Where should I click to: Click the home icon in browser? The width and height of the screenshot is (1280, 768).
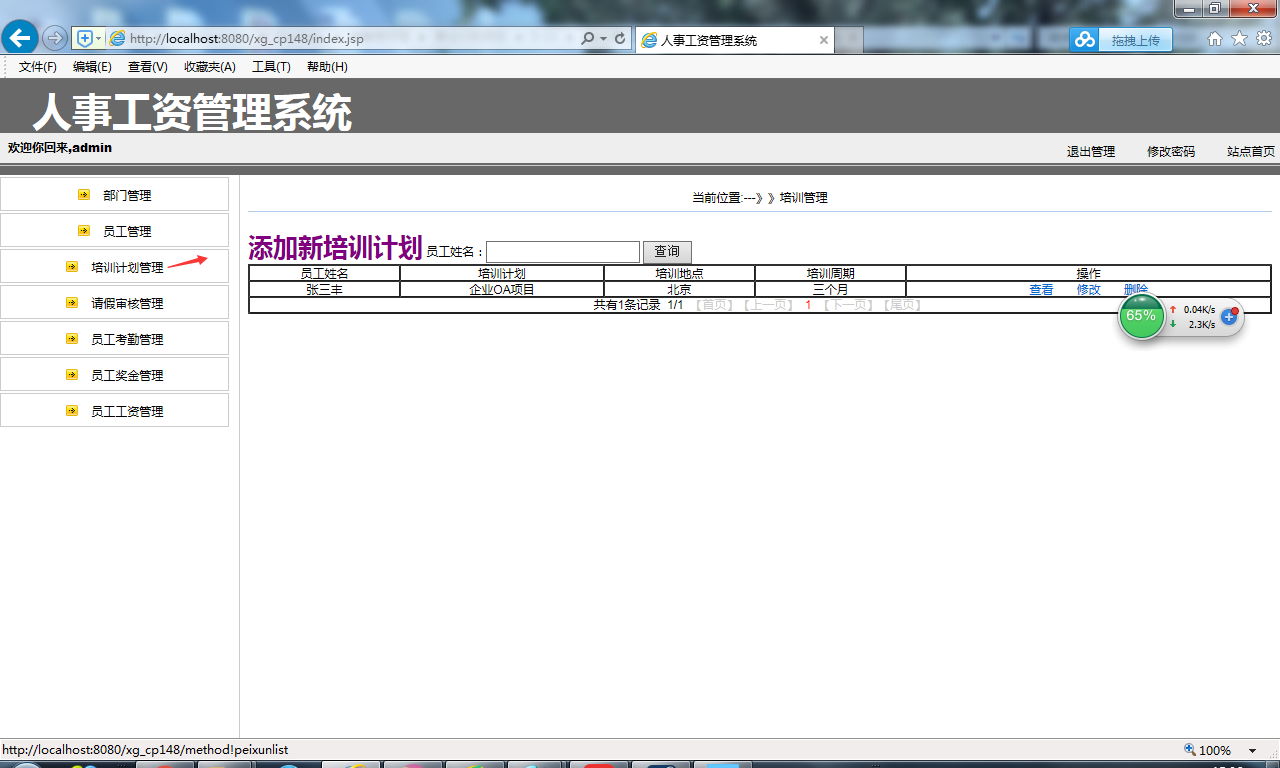1215,38
